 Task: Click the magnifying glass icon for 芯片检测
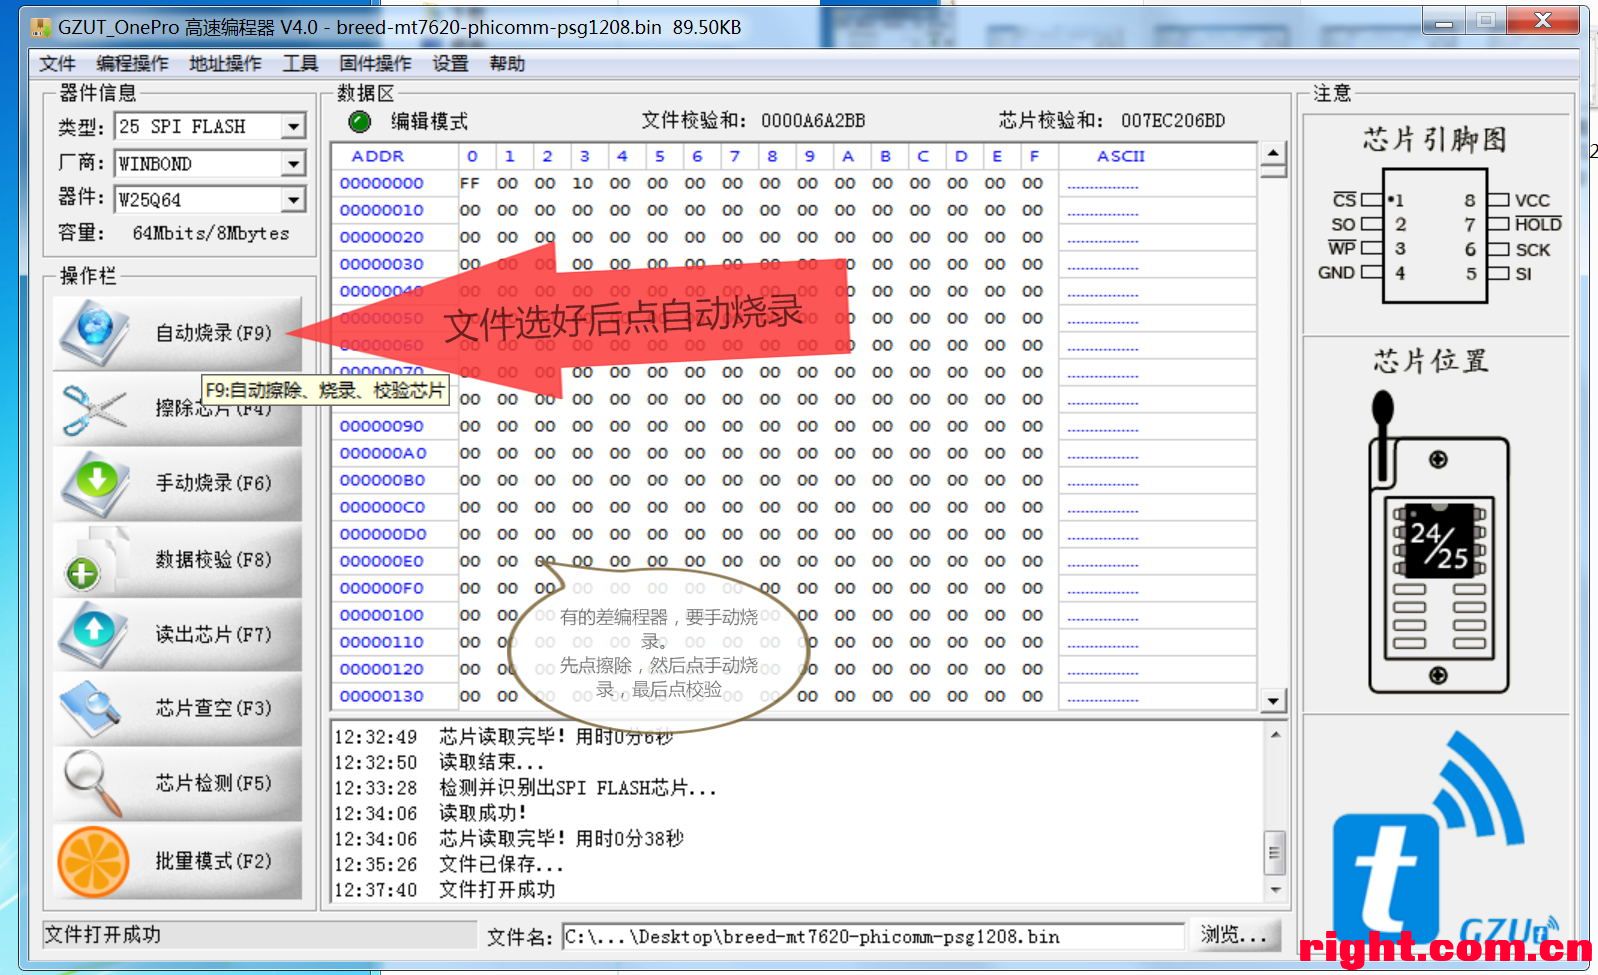click(x=92, y=784)
